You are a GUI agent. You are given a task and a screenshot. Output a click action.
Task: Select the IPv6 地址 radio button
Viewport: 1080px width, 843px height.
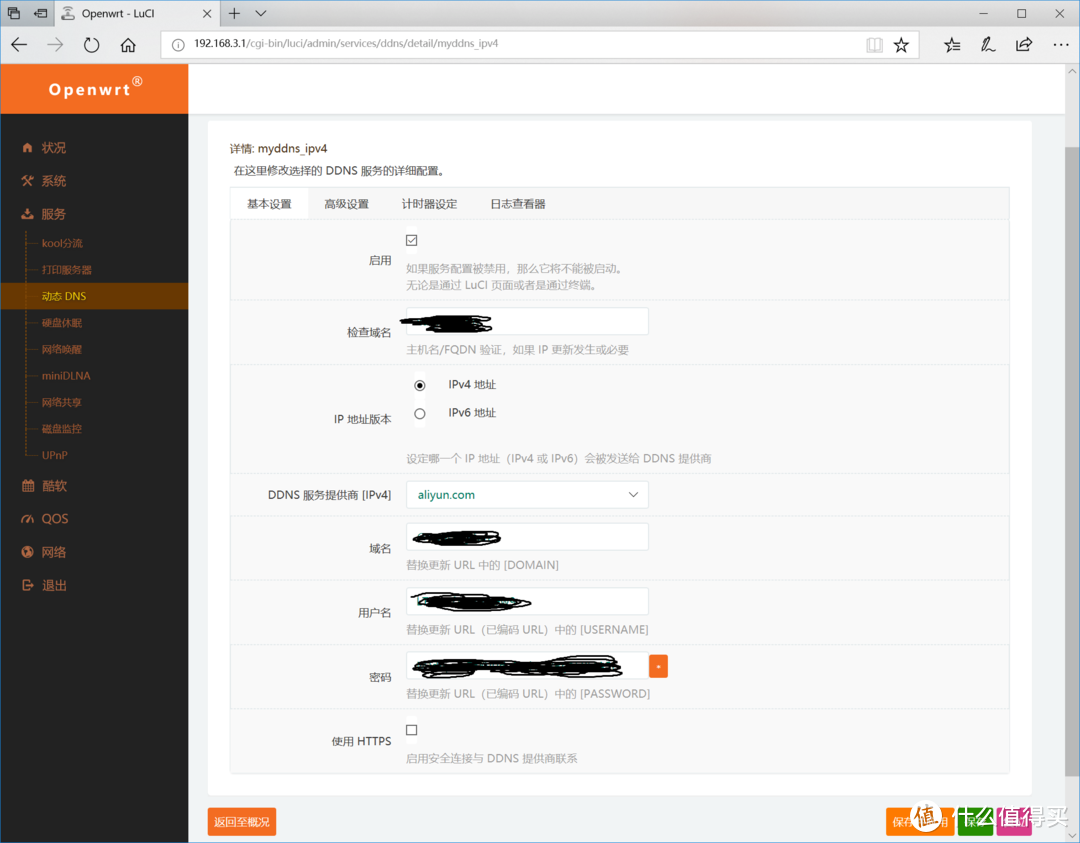point(419,412)
